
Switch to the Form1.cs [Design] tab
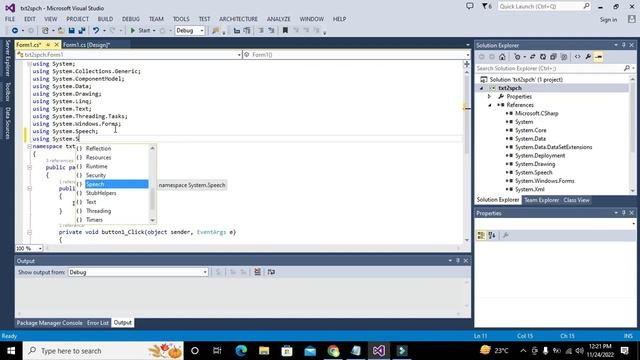[x=87, y=45]
